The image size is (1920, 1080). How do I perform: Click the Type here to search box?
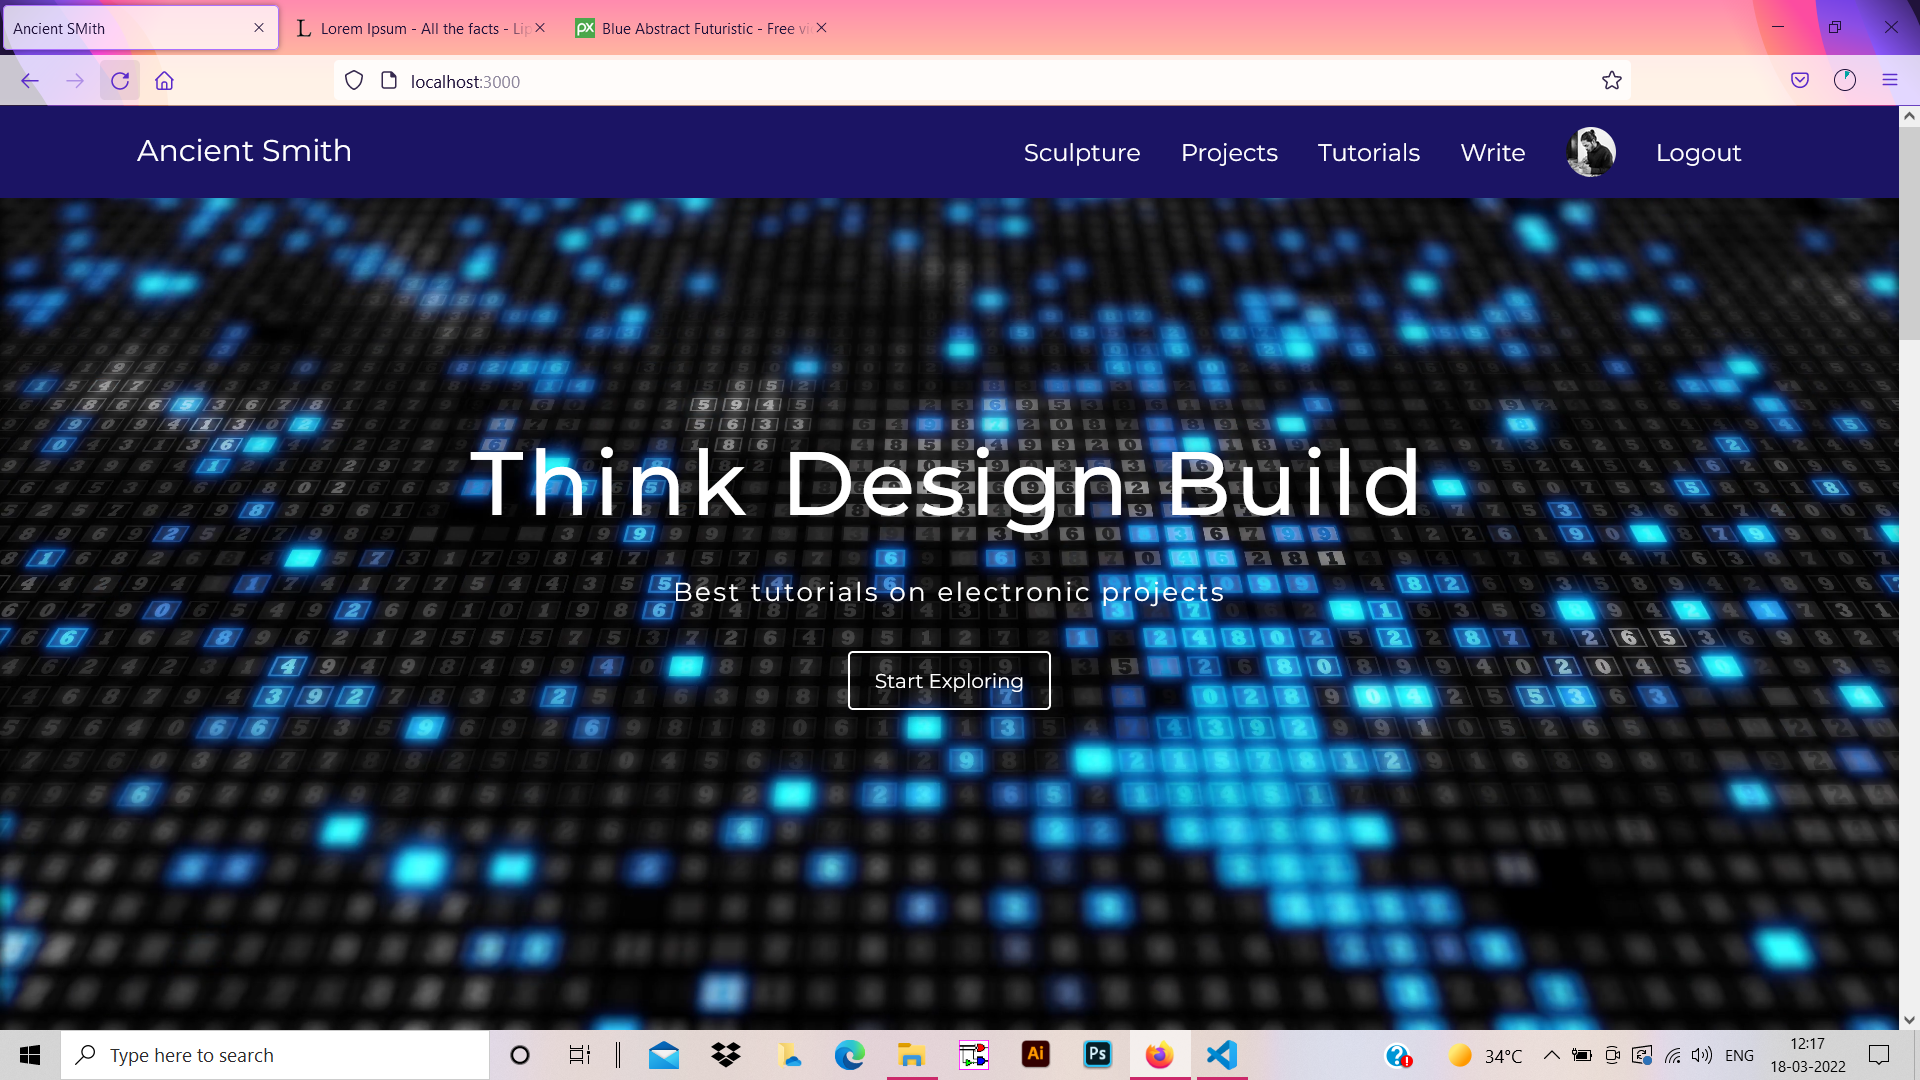click(275, 1055)
